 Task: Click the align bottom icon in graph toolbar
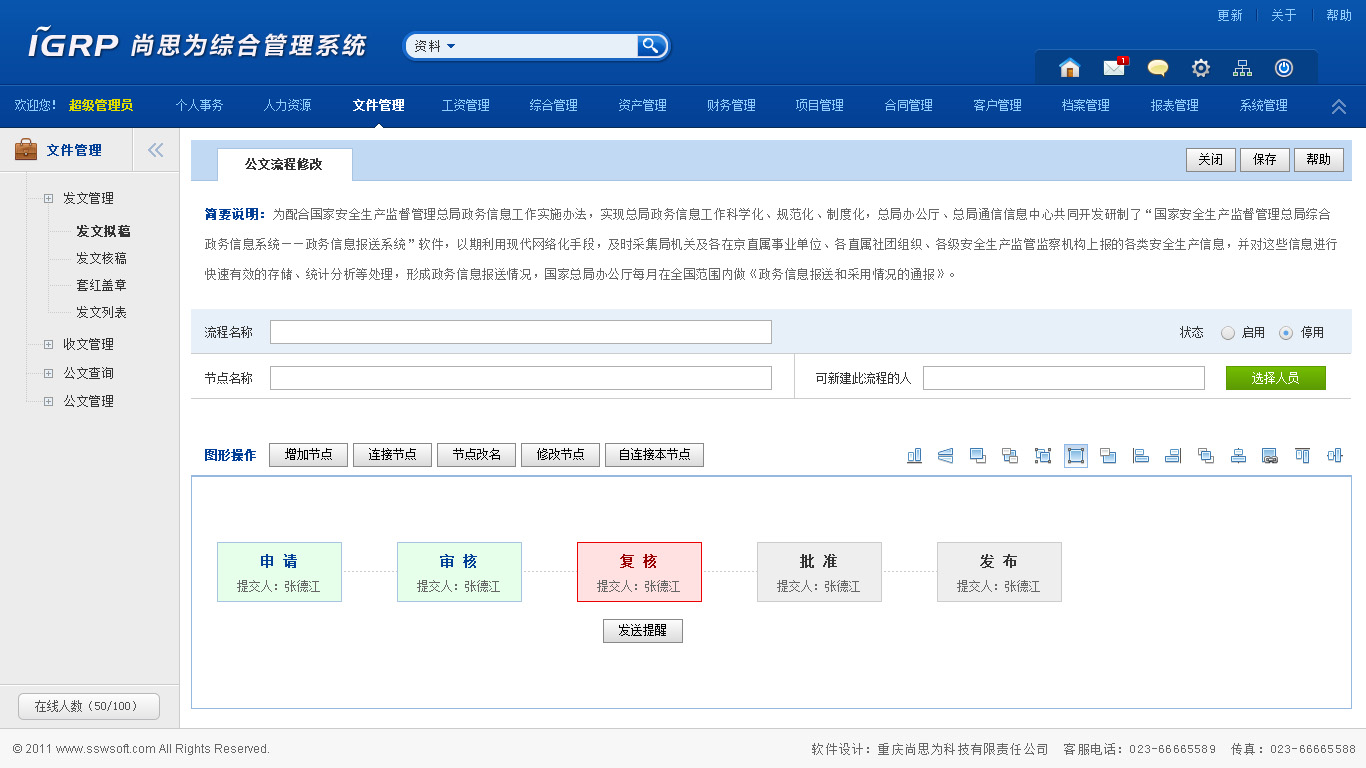point(914,456)
